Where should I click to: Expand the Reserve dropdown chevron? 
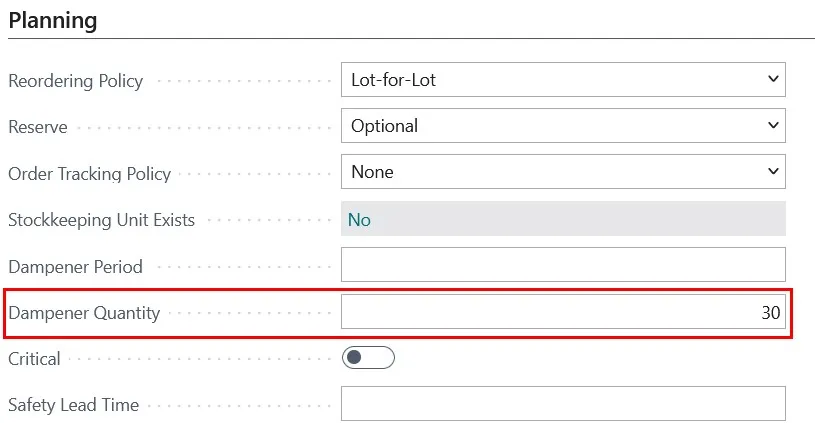[773, 125]
